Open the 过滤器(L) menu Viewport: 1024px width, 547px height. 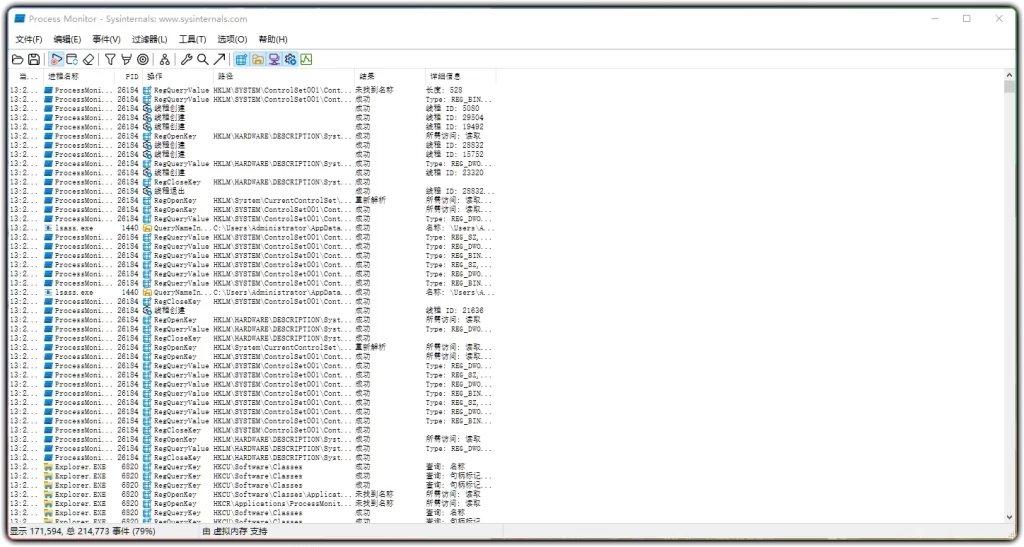150,39
